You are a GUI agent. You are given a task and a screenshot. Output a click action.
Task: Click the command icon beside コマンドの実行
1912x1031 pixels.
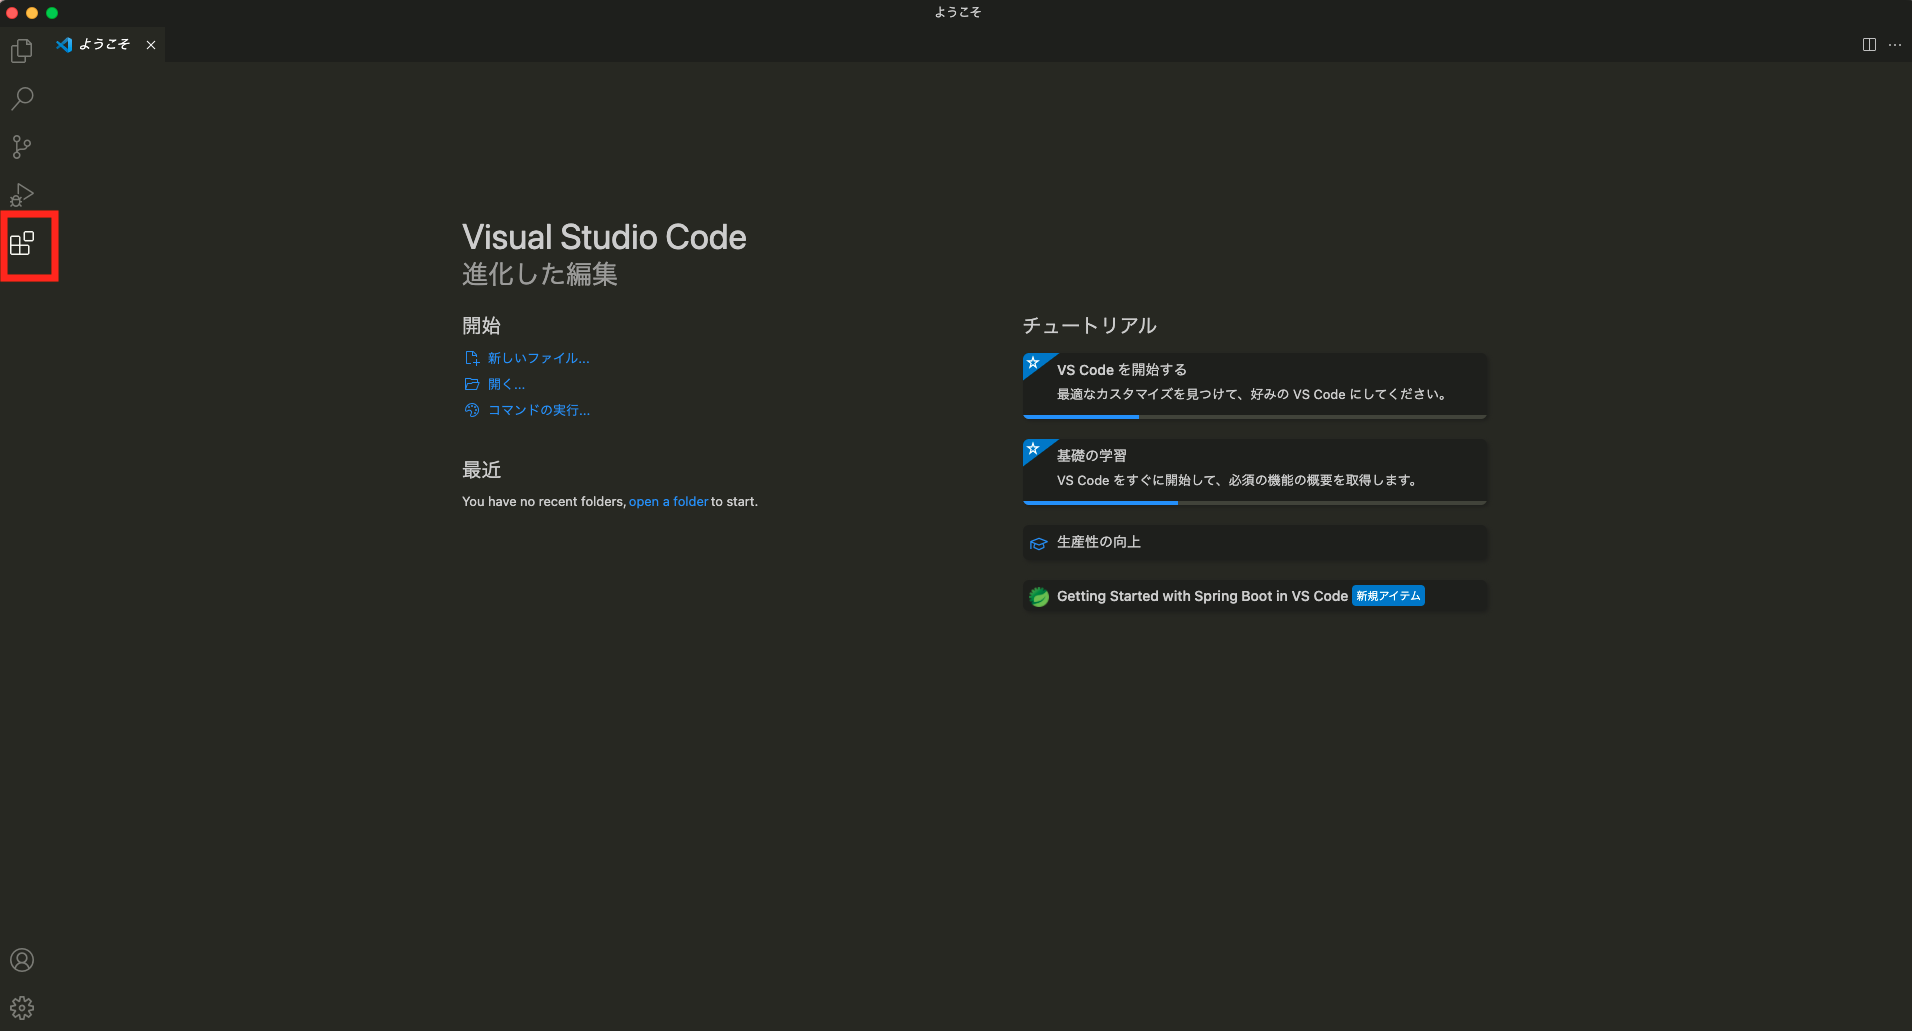(472, 410)
